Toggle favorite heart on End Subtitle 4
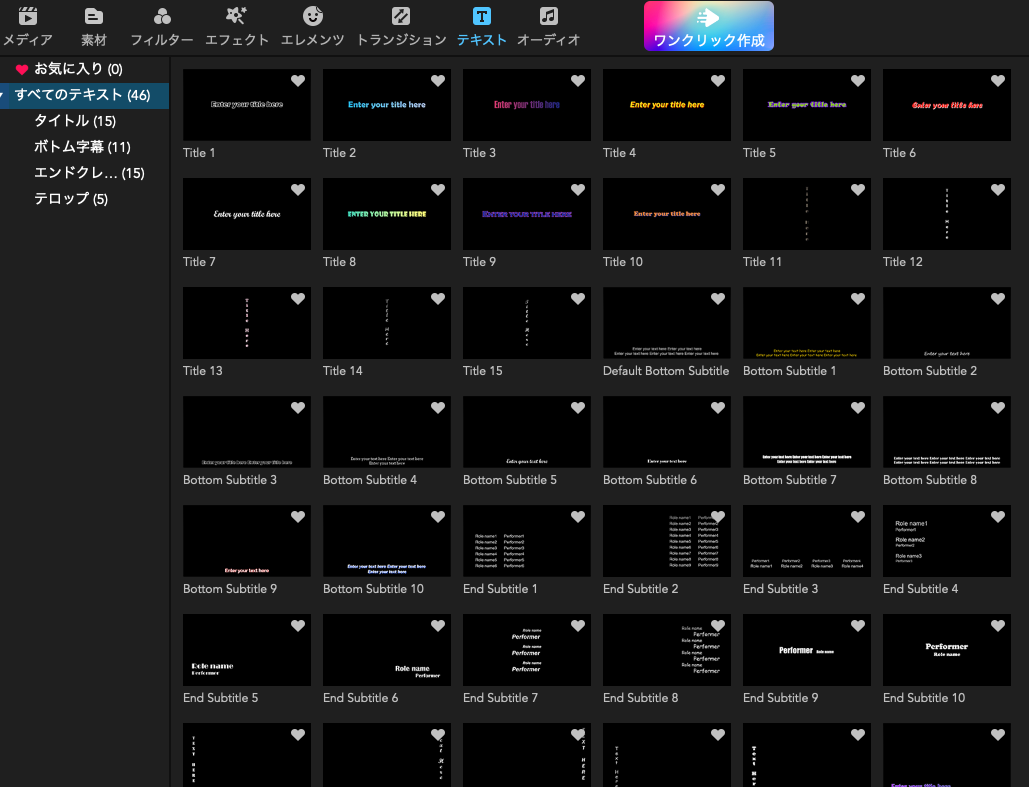1029x787 pixels. point(998,517)
